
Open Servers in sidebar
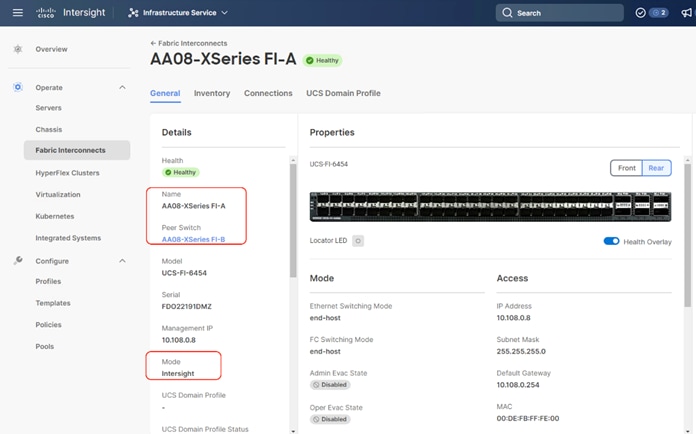[48, 108]
